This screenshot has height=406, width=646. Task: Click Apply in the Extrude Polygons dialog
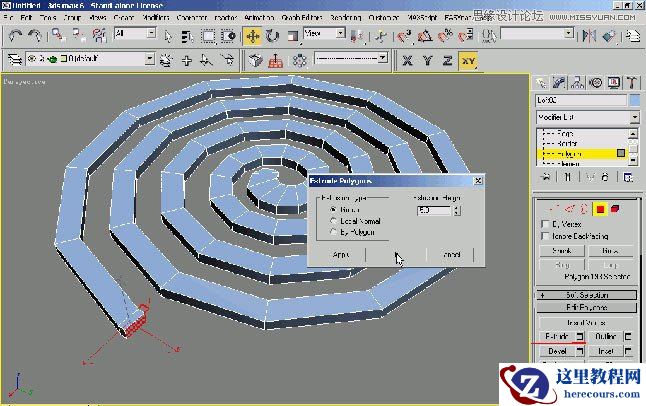[x=340, y=255]
